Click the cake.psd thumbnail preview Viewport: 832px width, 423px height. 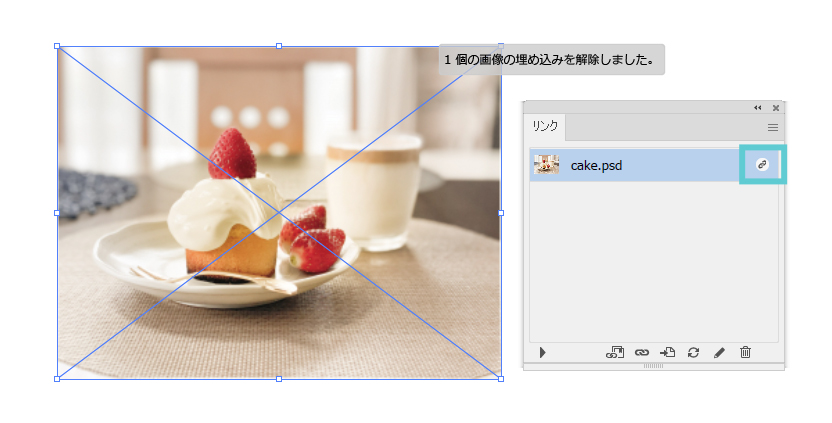(547, 165)
